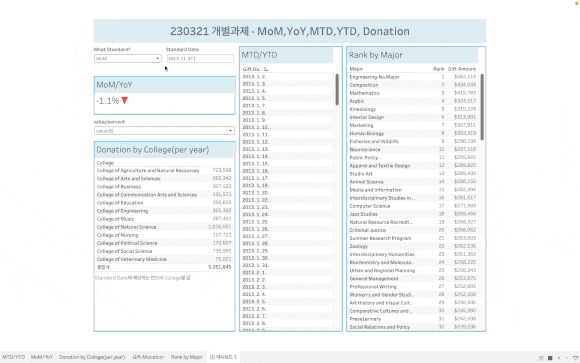Select the College of Business row
Image resolution: width=580 pixels, height=363 pixels.
[164, 187]
